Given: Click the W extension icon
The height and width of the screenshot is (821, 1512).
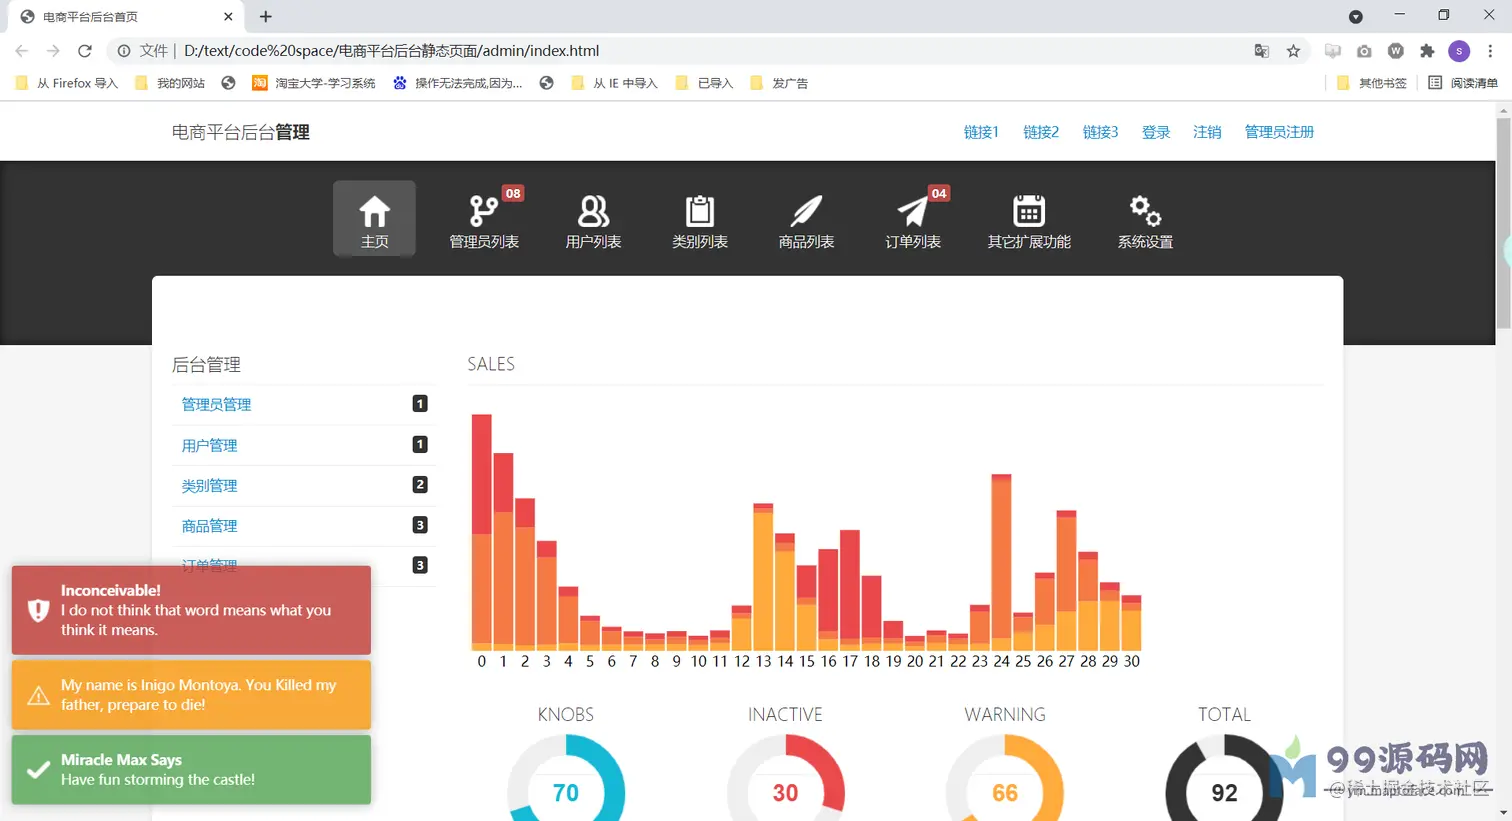Looking at the screenshot, I should 1396,51.
